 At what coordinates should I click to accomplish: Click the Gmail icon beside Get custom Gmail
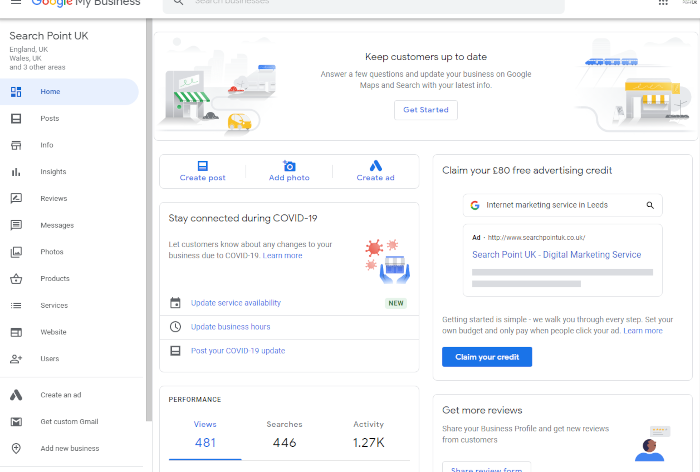[16, 422]
